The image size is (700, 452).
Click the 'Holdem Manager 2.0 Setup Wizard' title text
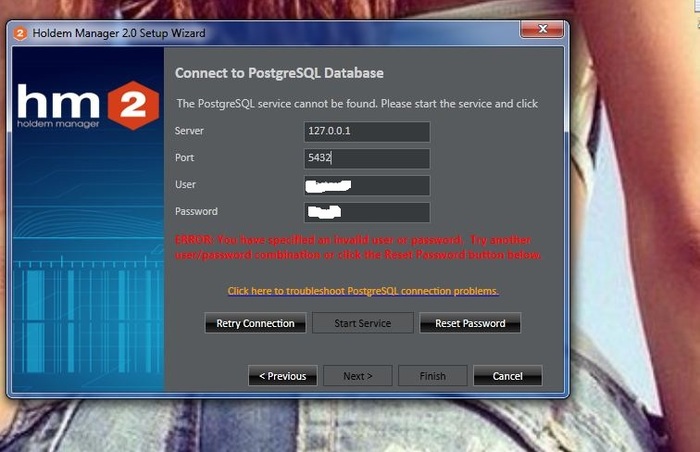[119, 33]
